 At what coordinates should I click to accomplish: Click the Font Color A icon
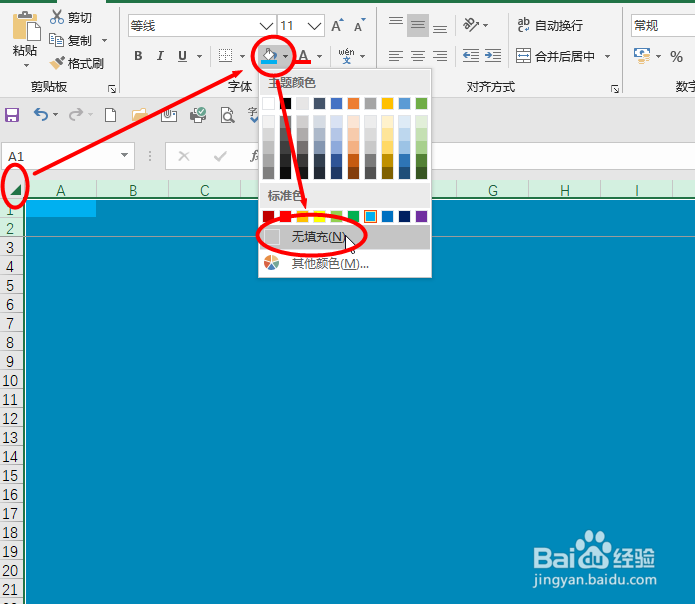304,56
